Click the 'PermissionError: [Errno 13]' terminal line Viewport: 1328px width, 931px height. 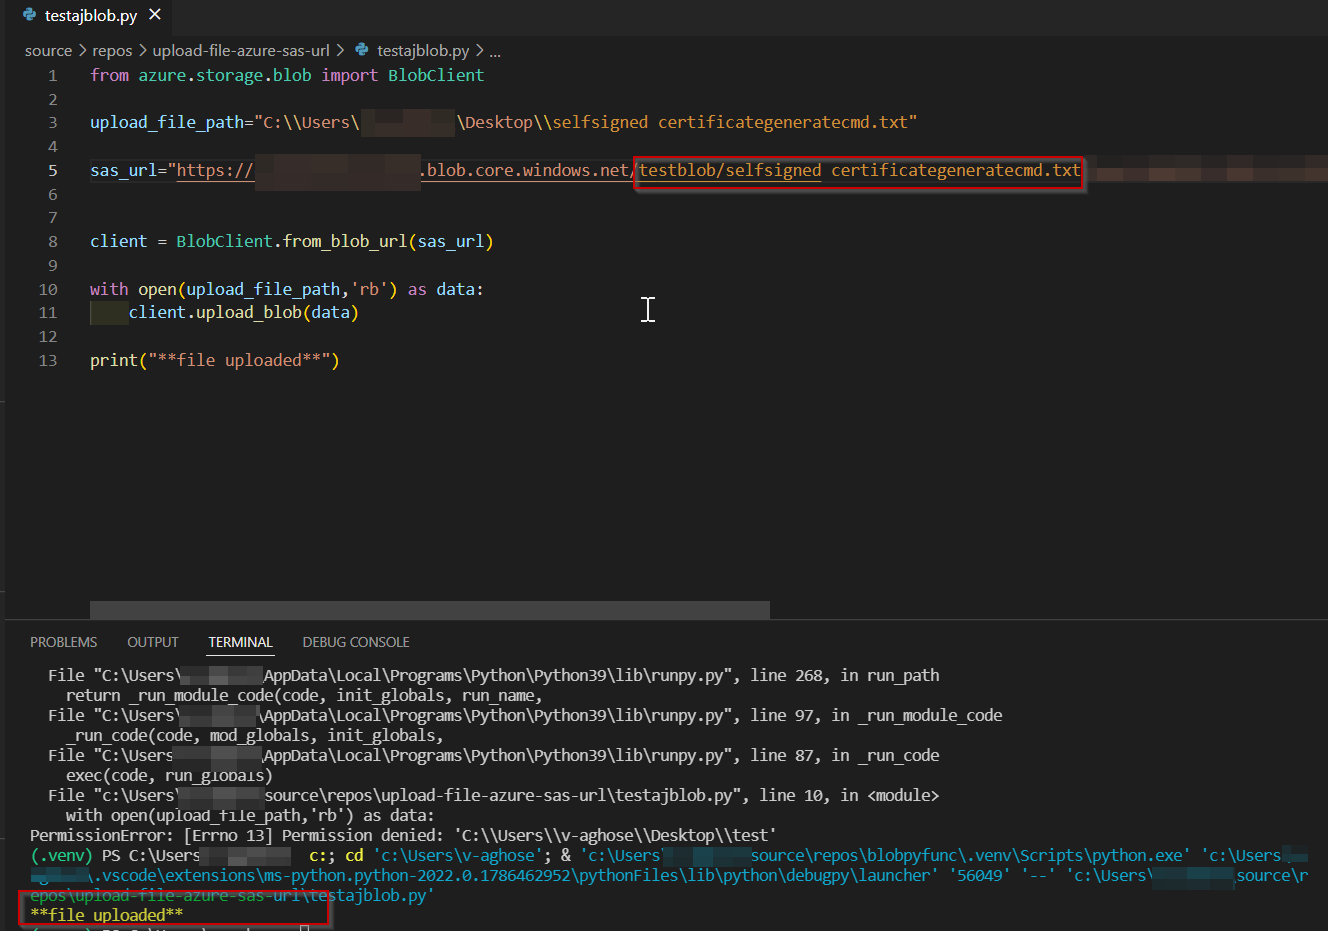(403, 835)
